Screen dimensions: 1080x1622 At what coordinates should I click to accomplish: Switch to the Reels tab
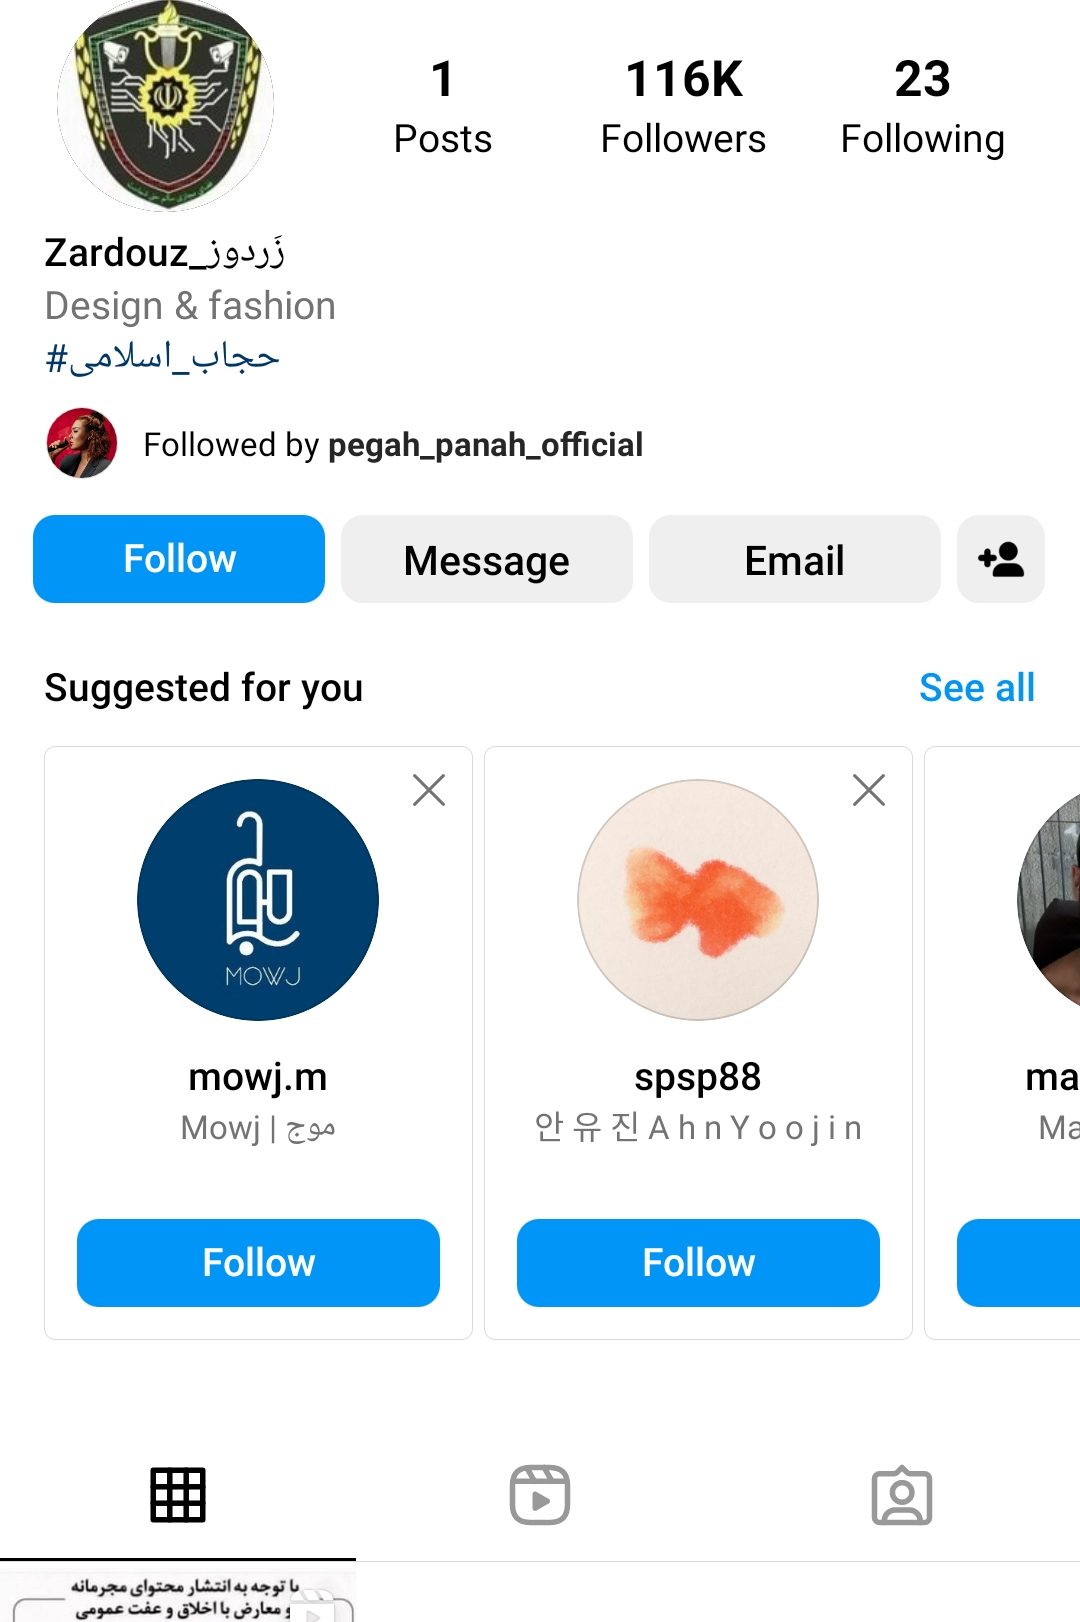540,1495
